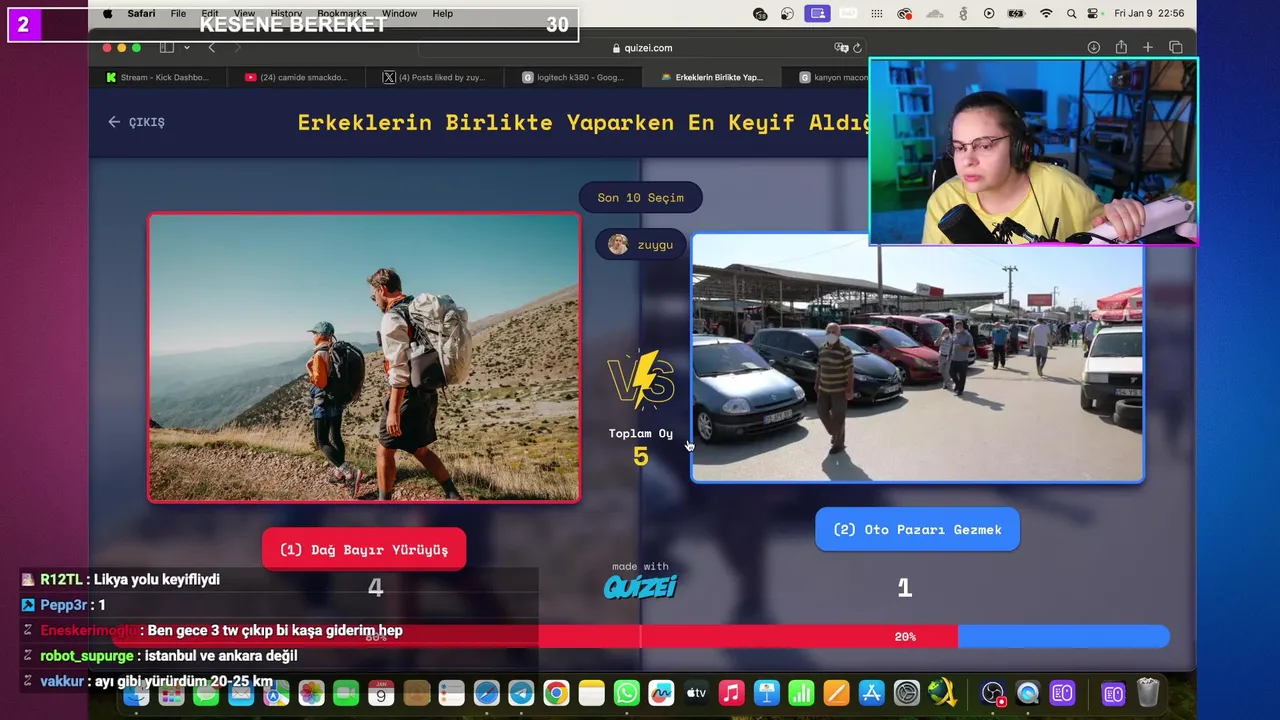Switch to the camide smackdown YouTube tab
Screen dimensions: 1280x720
[x=296, y=77]
